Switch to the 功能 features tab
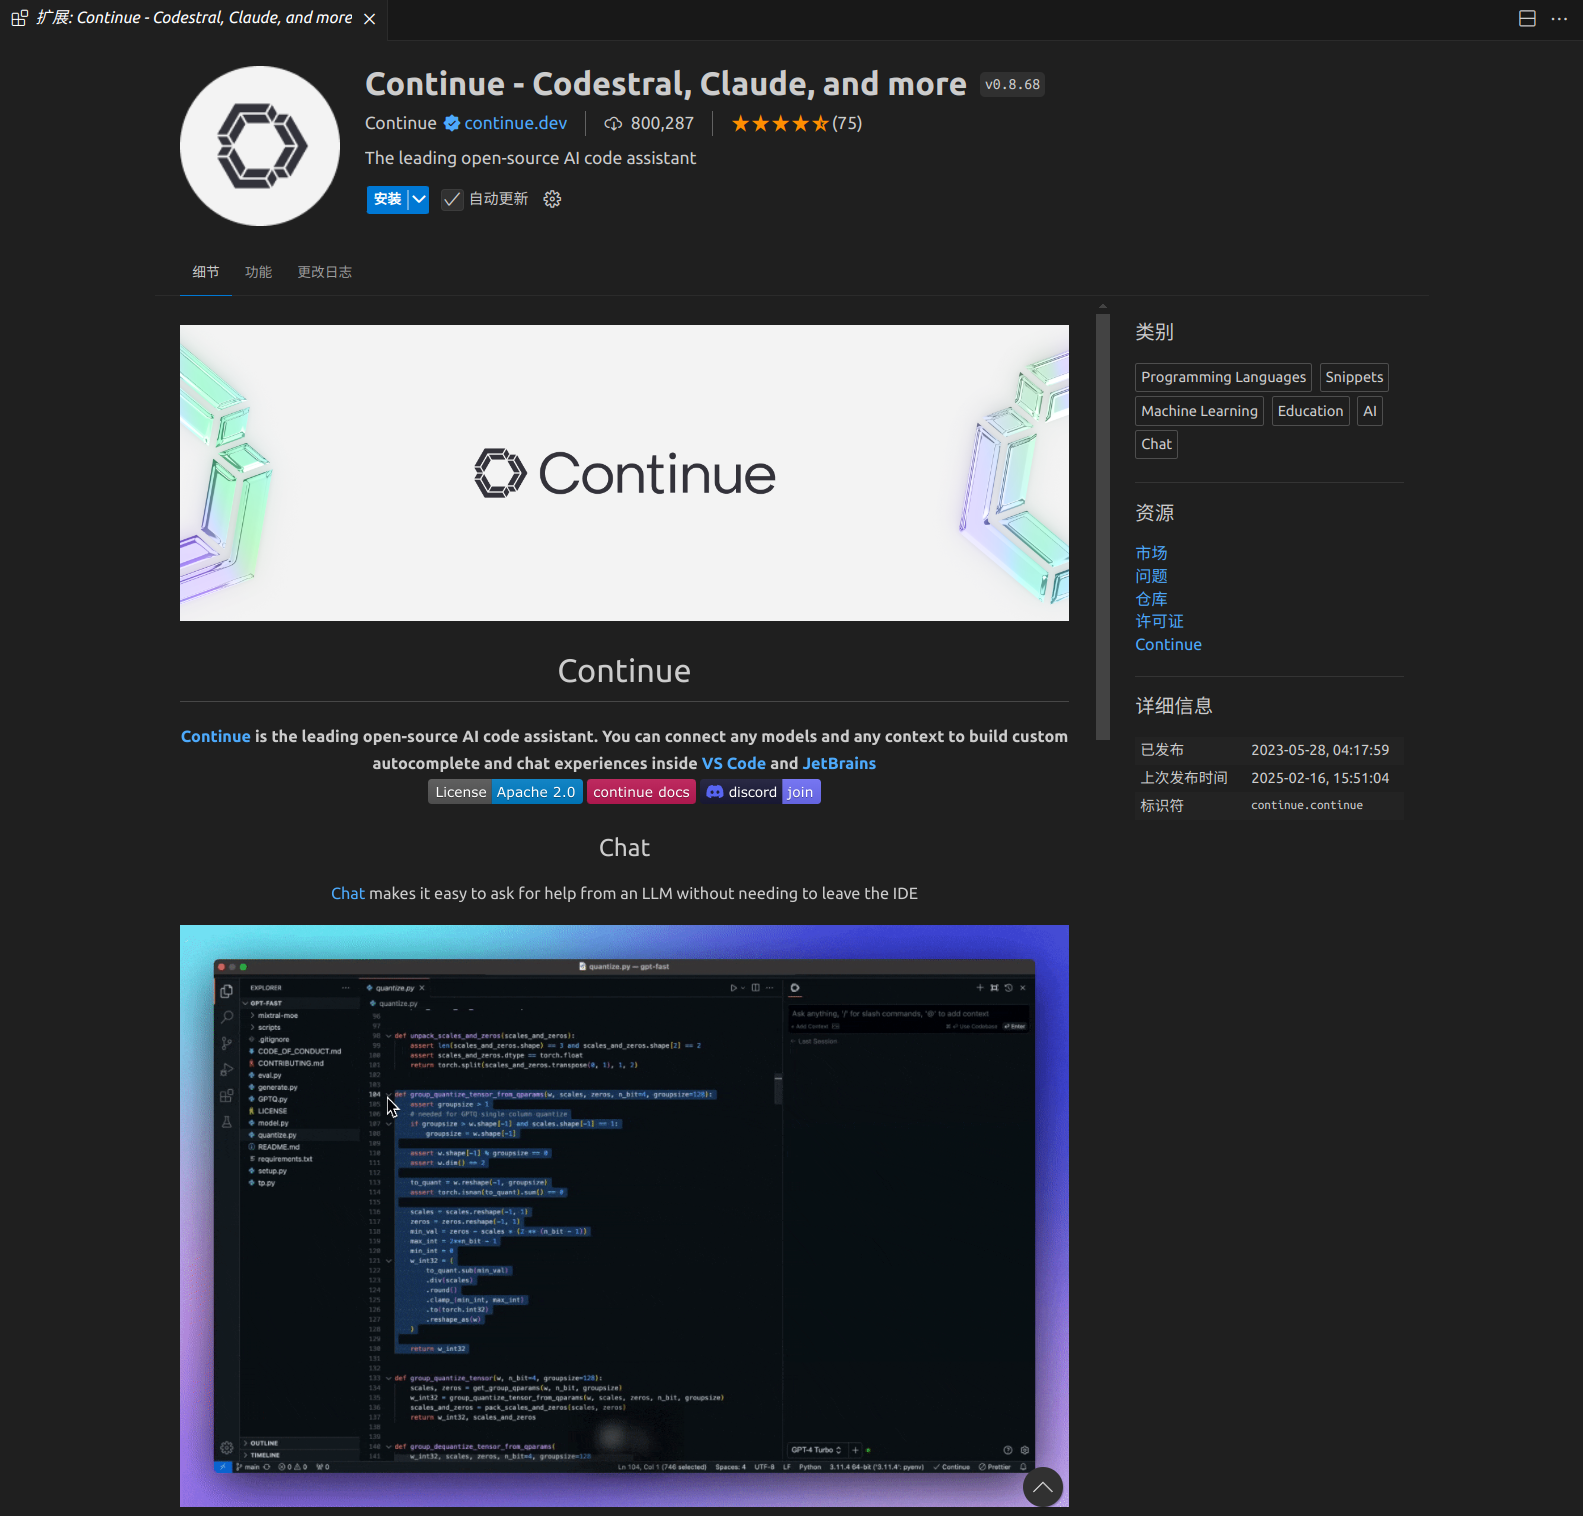This screenshot has height=1516, width=1583. (258, 272)
